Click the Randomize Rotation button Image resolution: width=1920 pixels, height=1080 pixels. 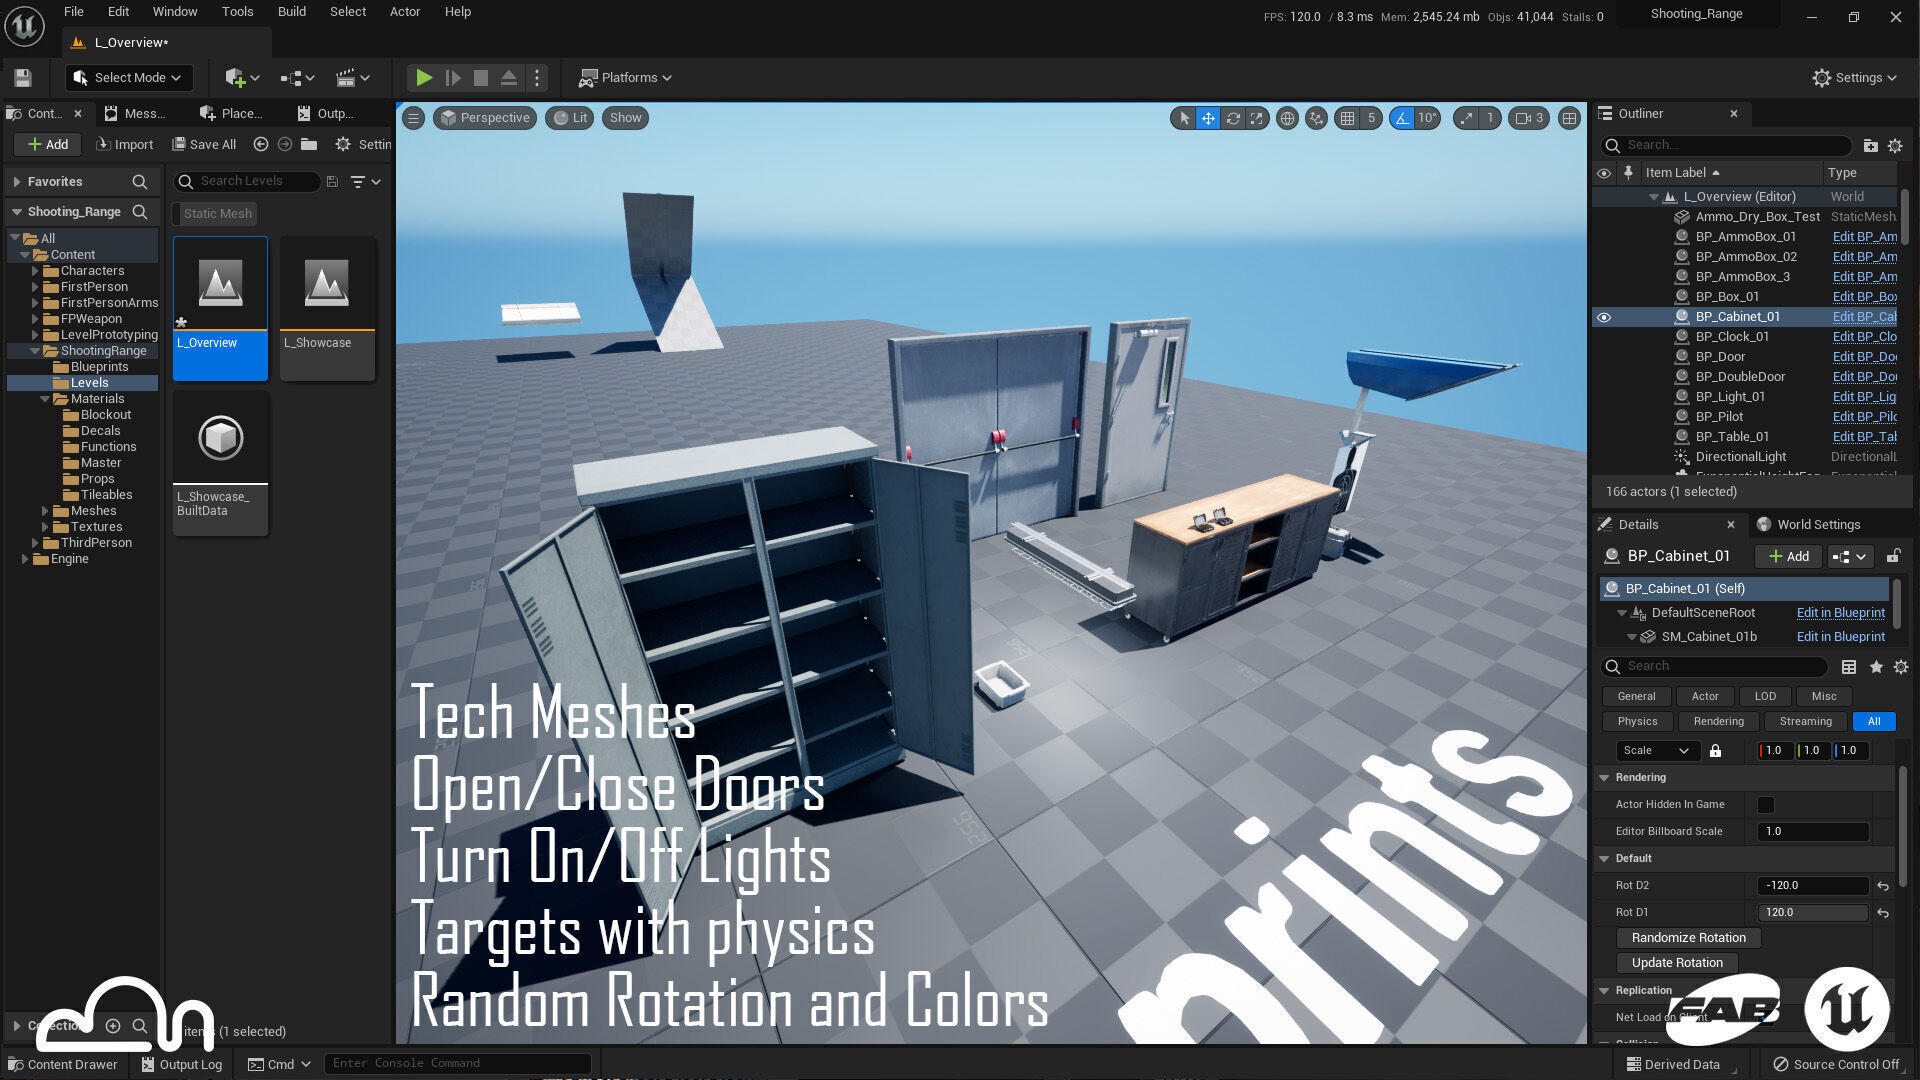1689,938
